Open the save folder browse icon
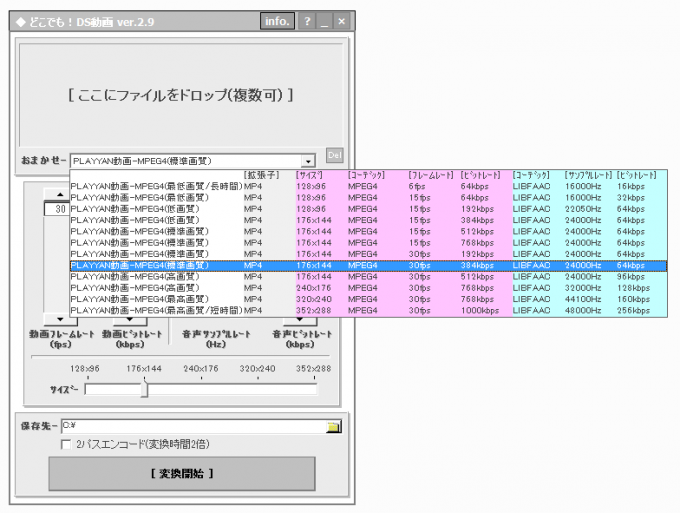The image size is (680, 513). click(333, 427)
